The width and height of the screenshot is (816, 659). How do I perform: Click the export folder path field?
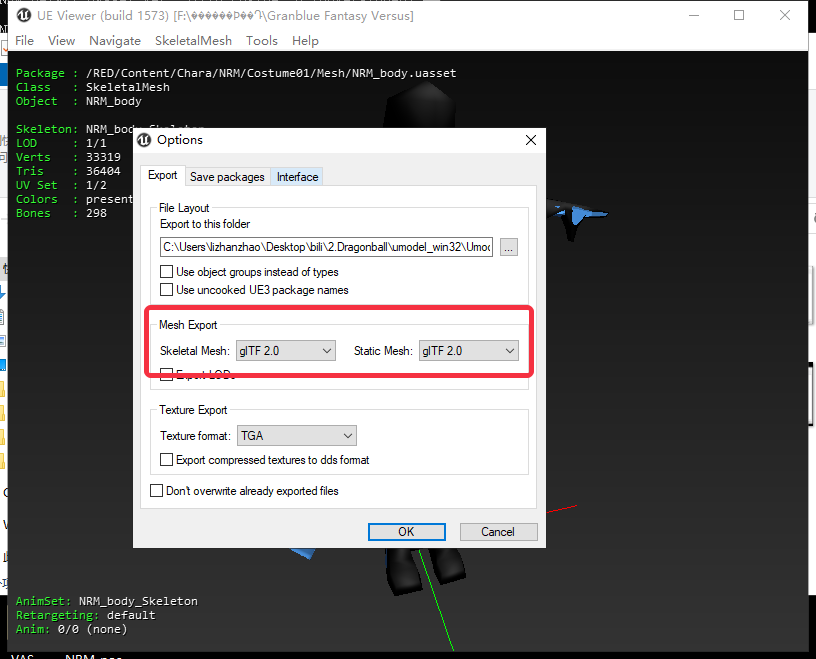326,247
